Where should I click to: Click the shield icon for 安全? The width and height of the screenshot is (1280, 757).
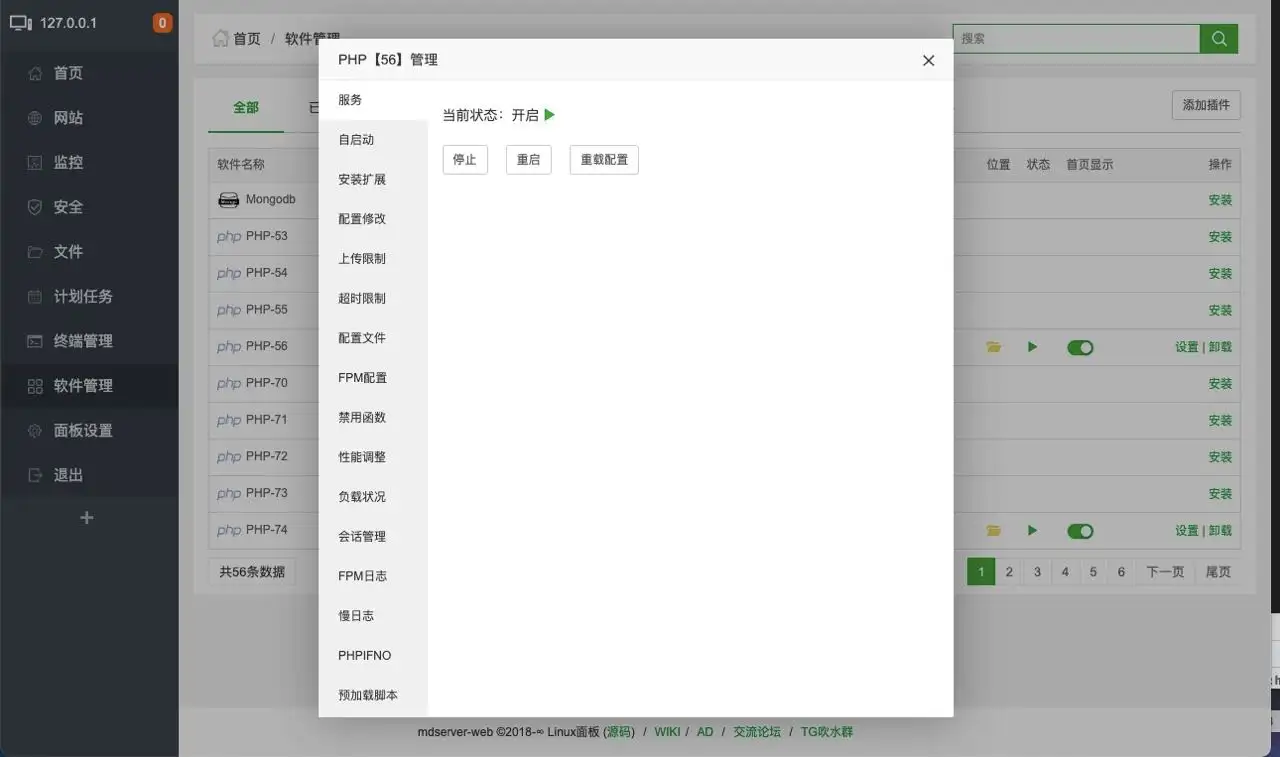coord(35,207)
